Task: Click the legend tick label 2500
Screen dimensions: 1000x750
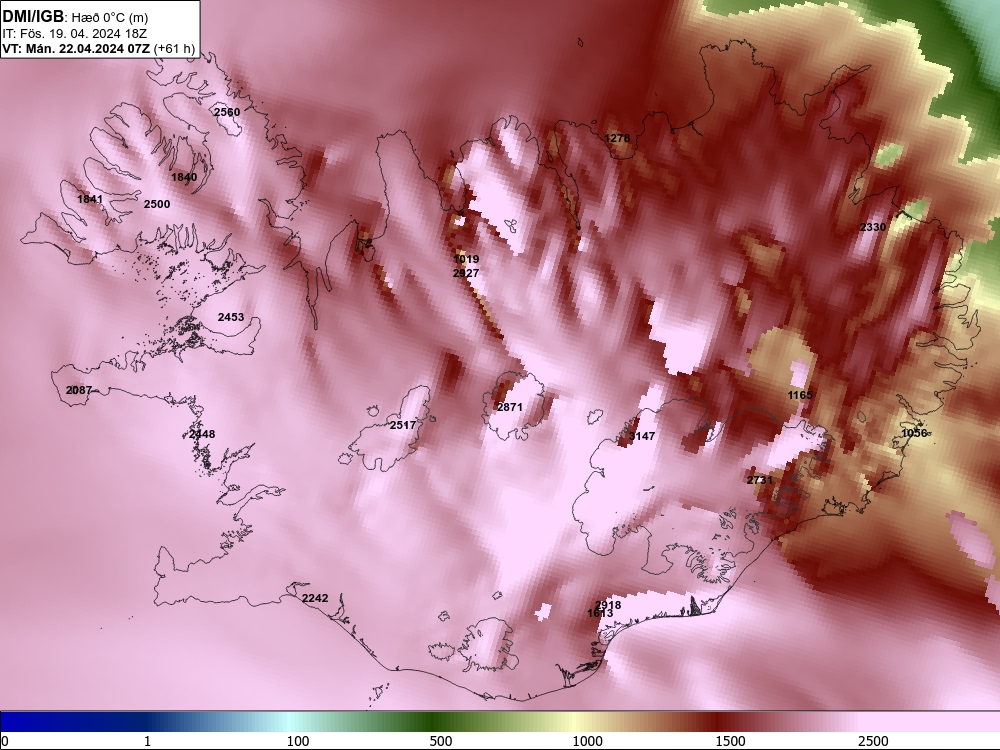Action: pos(873,741)
